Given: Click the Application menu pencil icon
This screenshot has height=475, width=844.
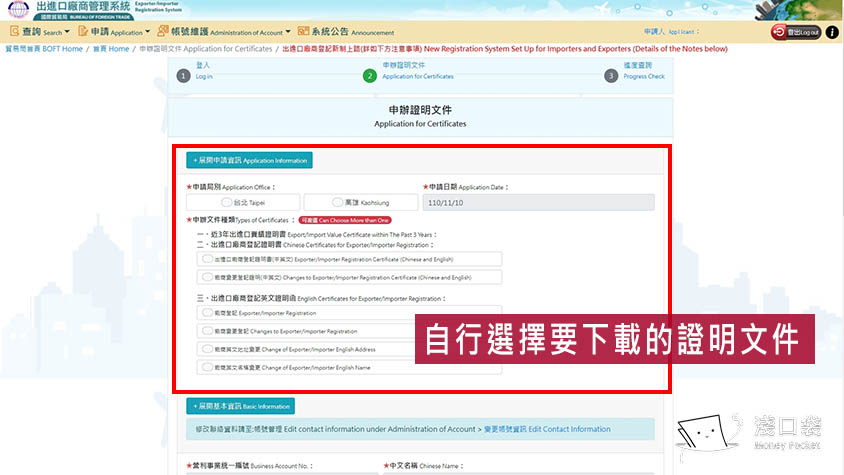Looking at the screenshot, I should [83, 31].
